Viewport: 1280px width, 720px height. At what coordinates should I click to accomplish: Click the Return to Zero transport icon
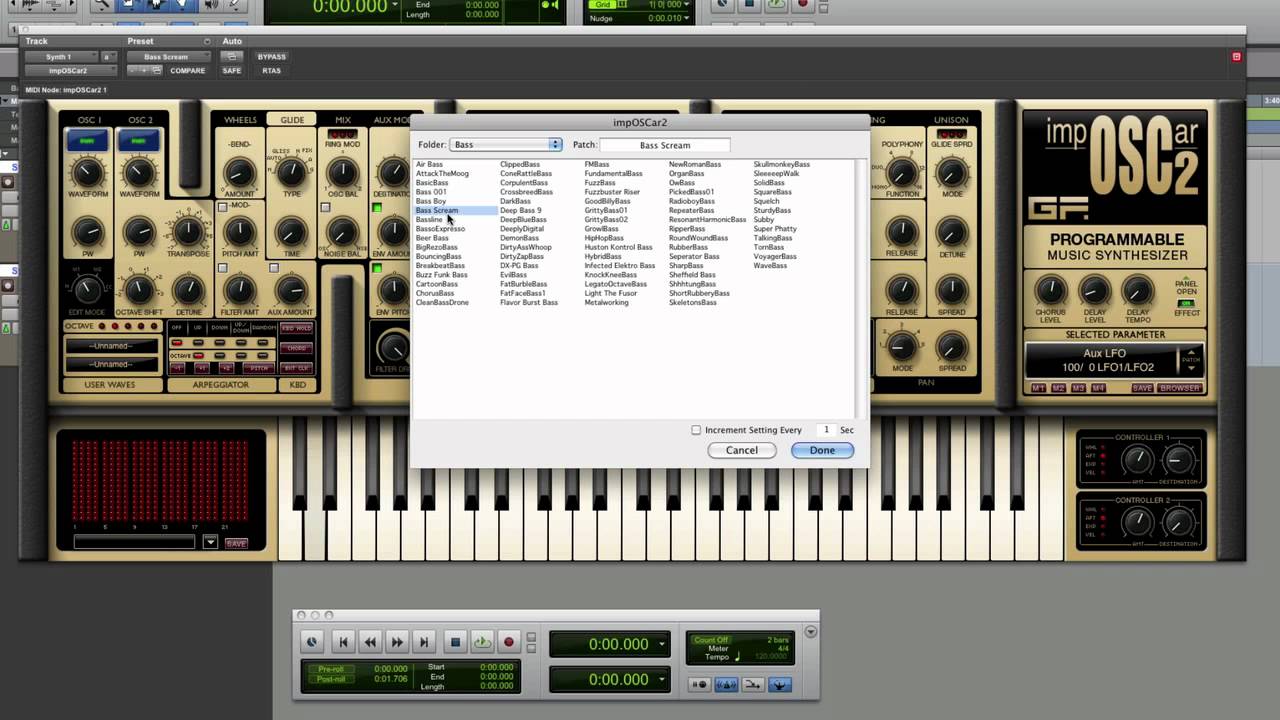click(343, 642)
